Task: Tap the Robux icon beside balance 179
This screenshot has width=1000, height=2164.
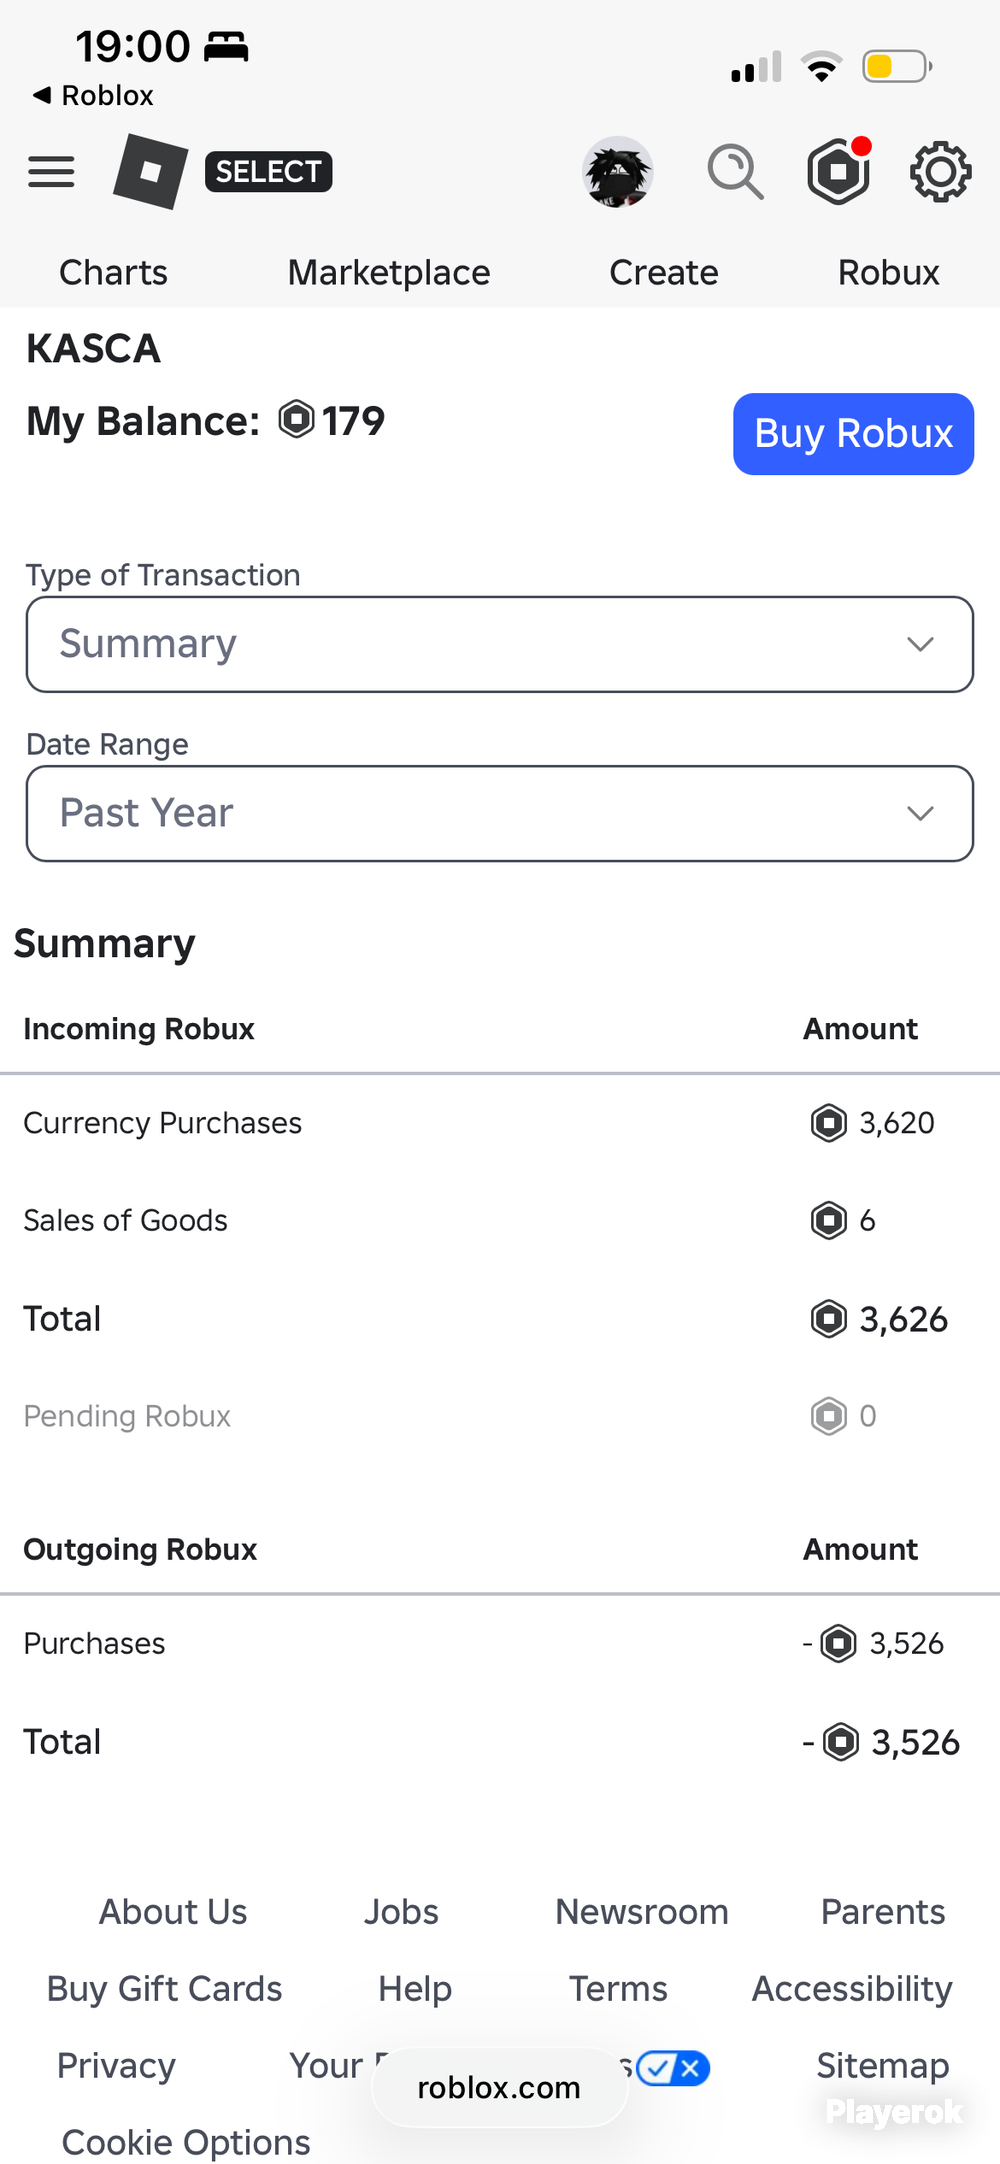Action: pyautogui.click(x=296, y=419)
